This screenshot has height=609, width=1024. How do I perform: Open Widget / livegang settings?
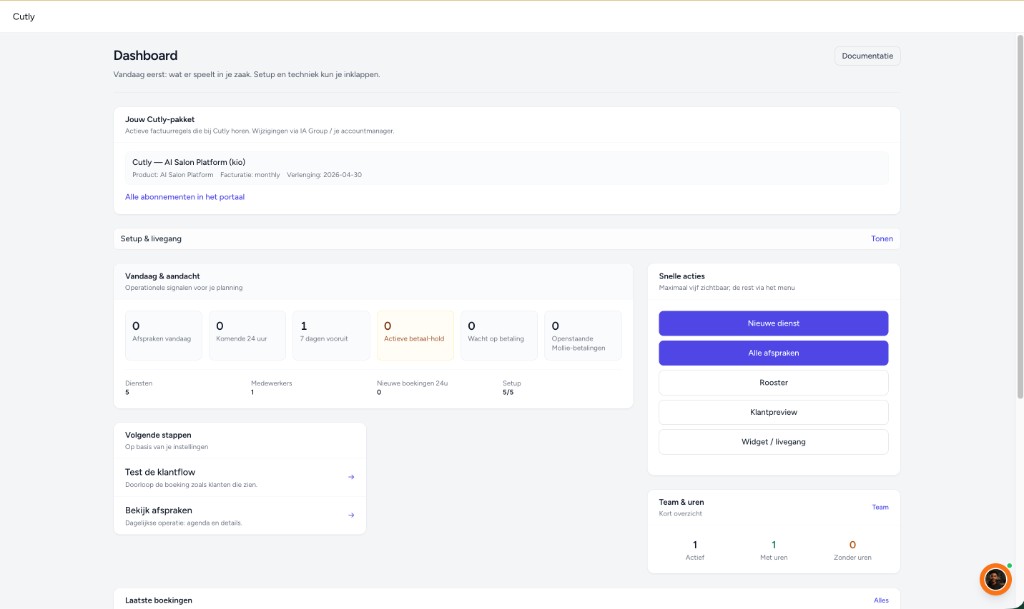773,441
